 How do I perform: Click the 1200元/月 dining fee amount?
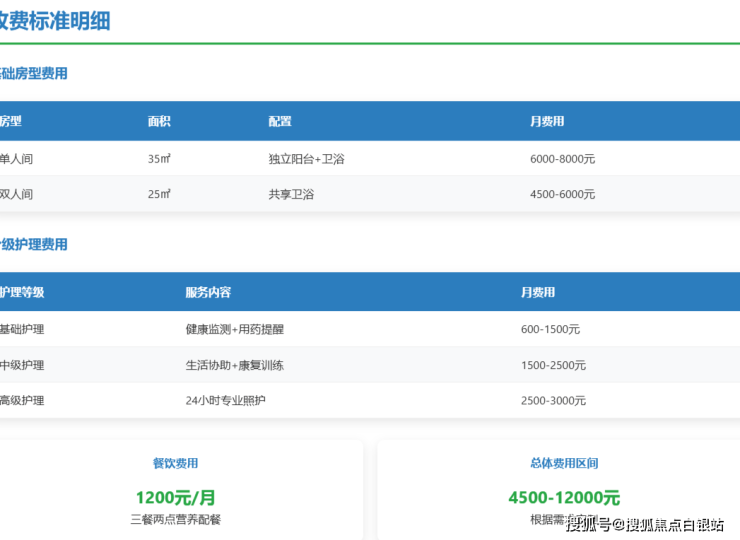click(175, 497)
